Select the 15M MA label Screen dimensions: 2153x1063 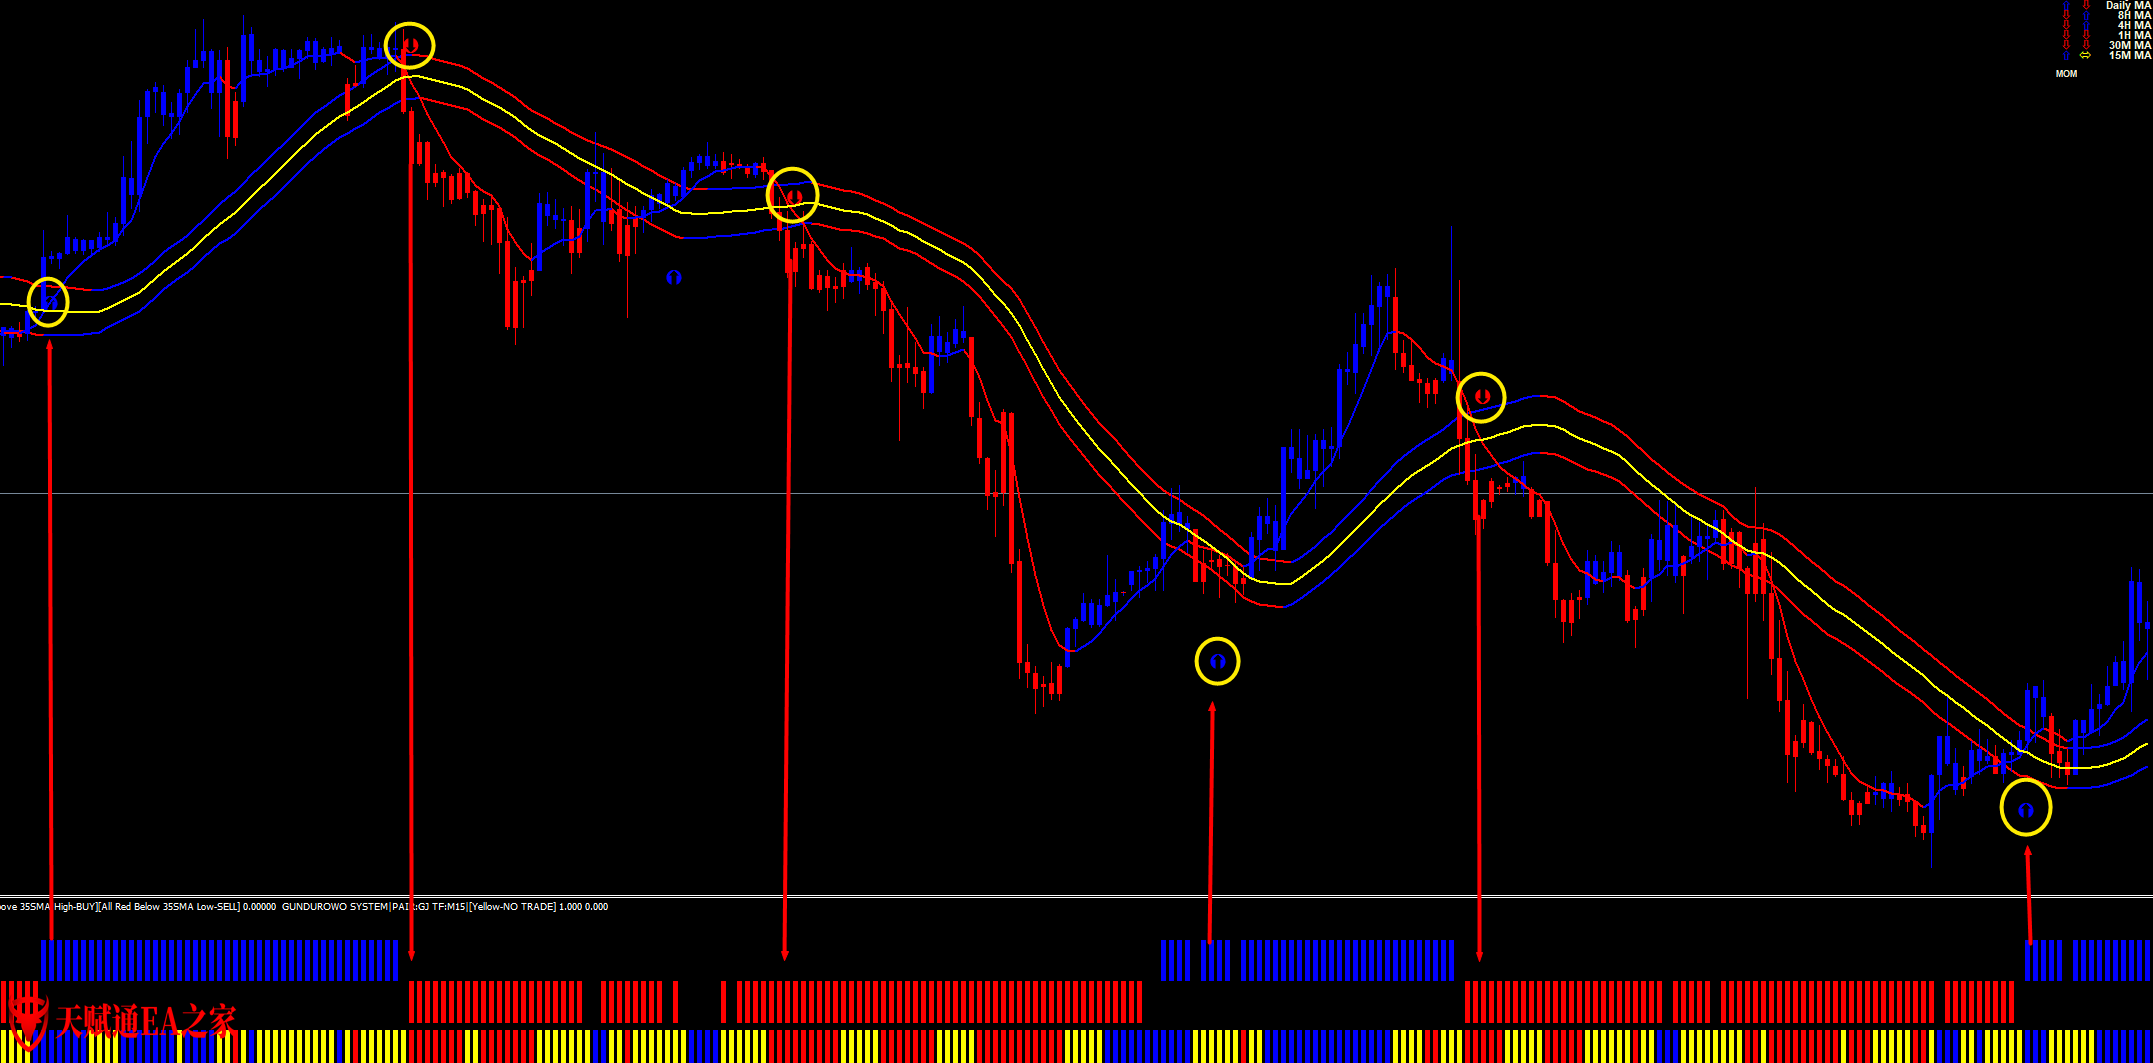coord(2130,55)
